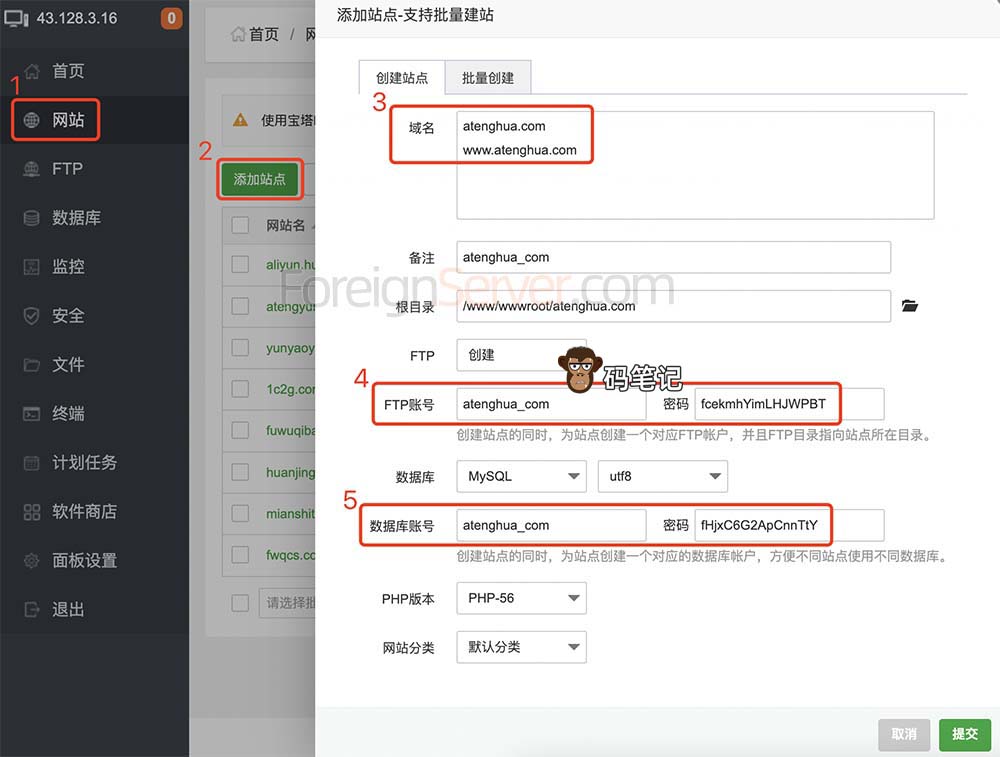
Task: Open the FTP section icon in the sidebar
Action: (x=32, y=169)
